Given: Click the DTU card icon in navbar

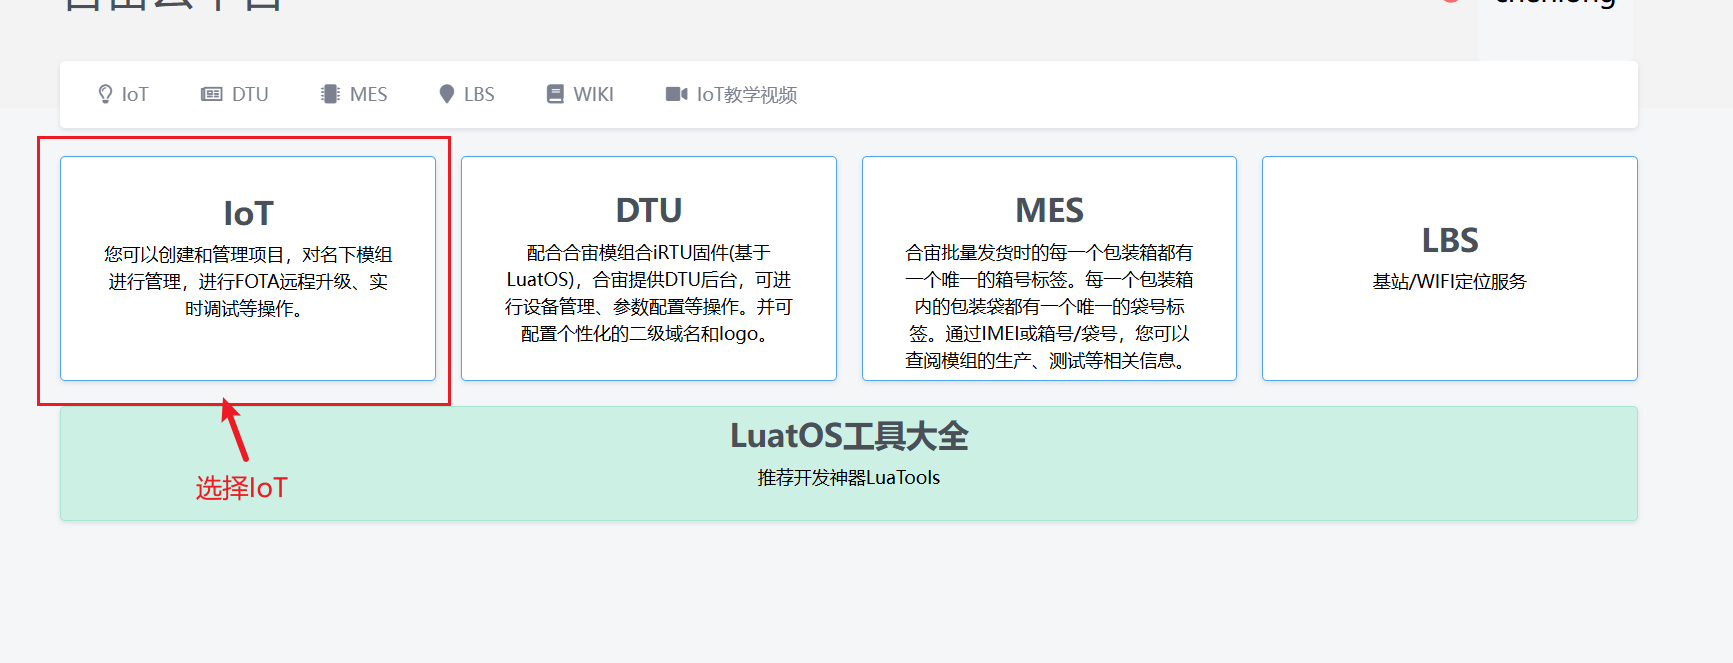Looking at the screenshot, I should tap(212, 94).
